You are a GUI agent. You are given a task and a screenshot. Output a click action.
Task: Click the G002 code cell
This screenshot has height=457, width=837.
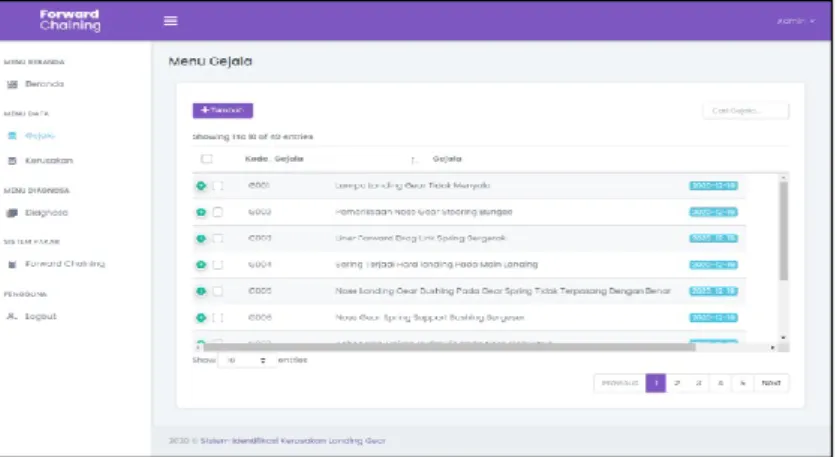259,212
